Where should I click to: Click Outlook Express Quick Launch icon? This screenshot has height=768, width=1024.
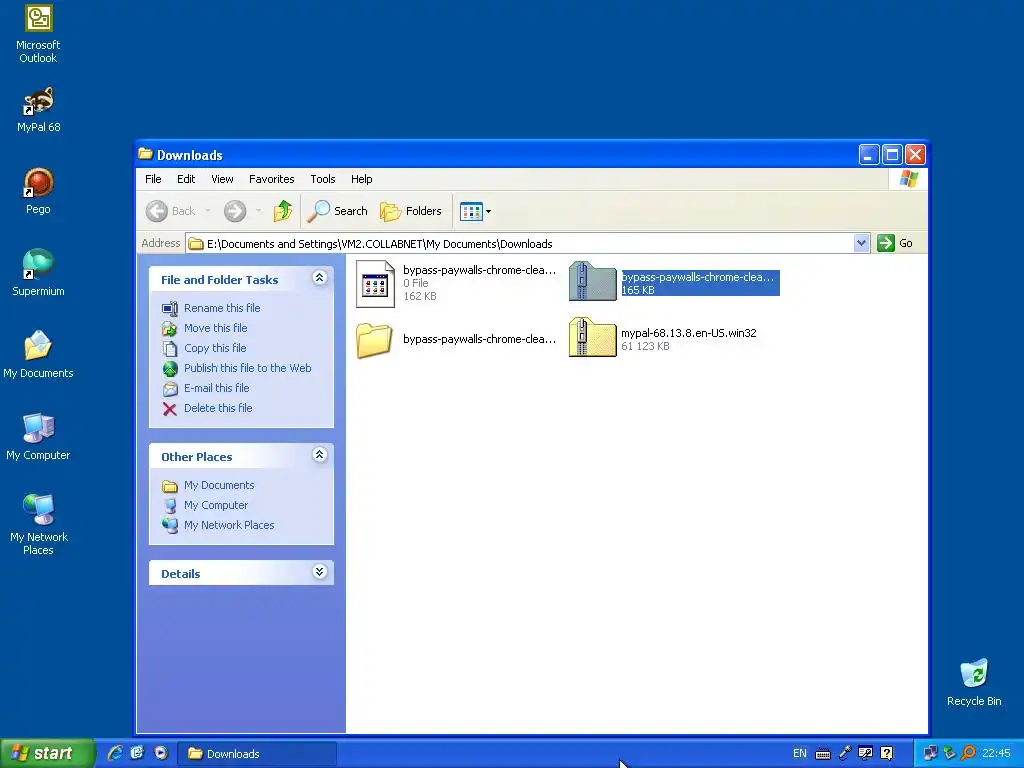coord(137,753)
